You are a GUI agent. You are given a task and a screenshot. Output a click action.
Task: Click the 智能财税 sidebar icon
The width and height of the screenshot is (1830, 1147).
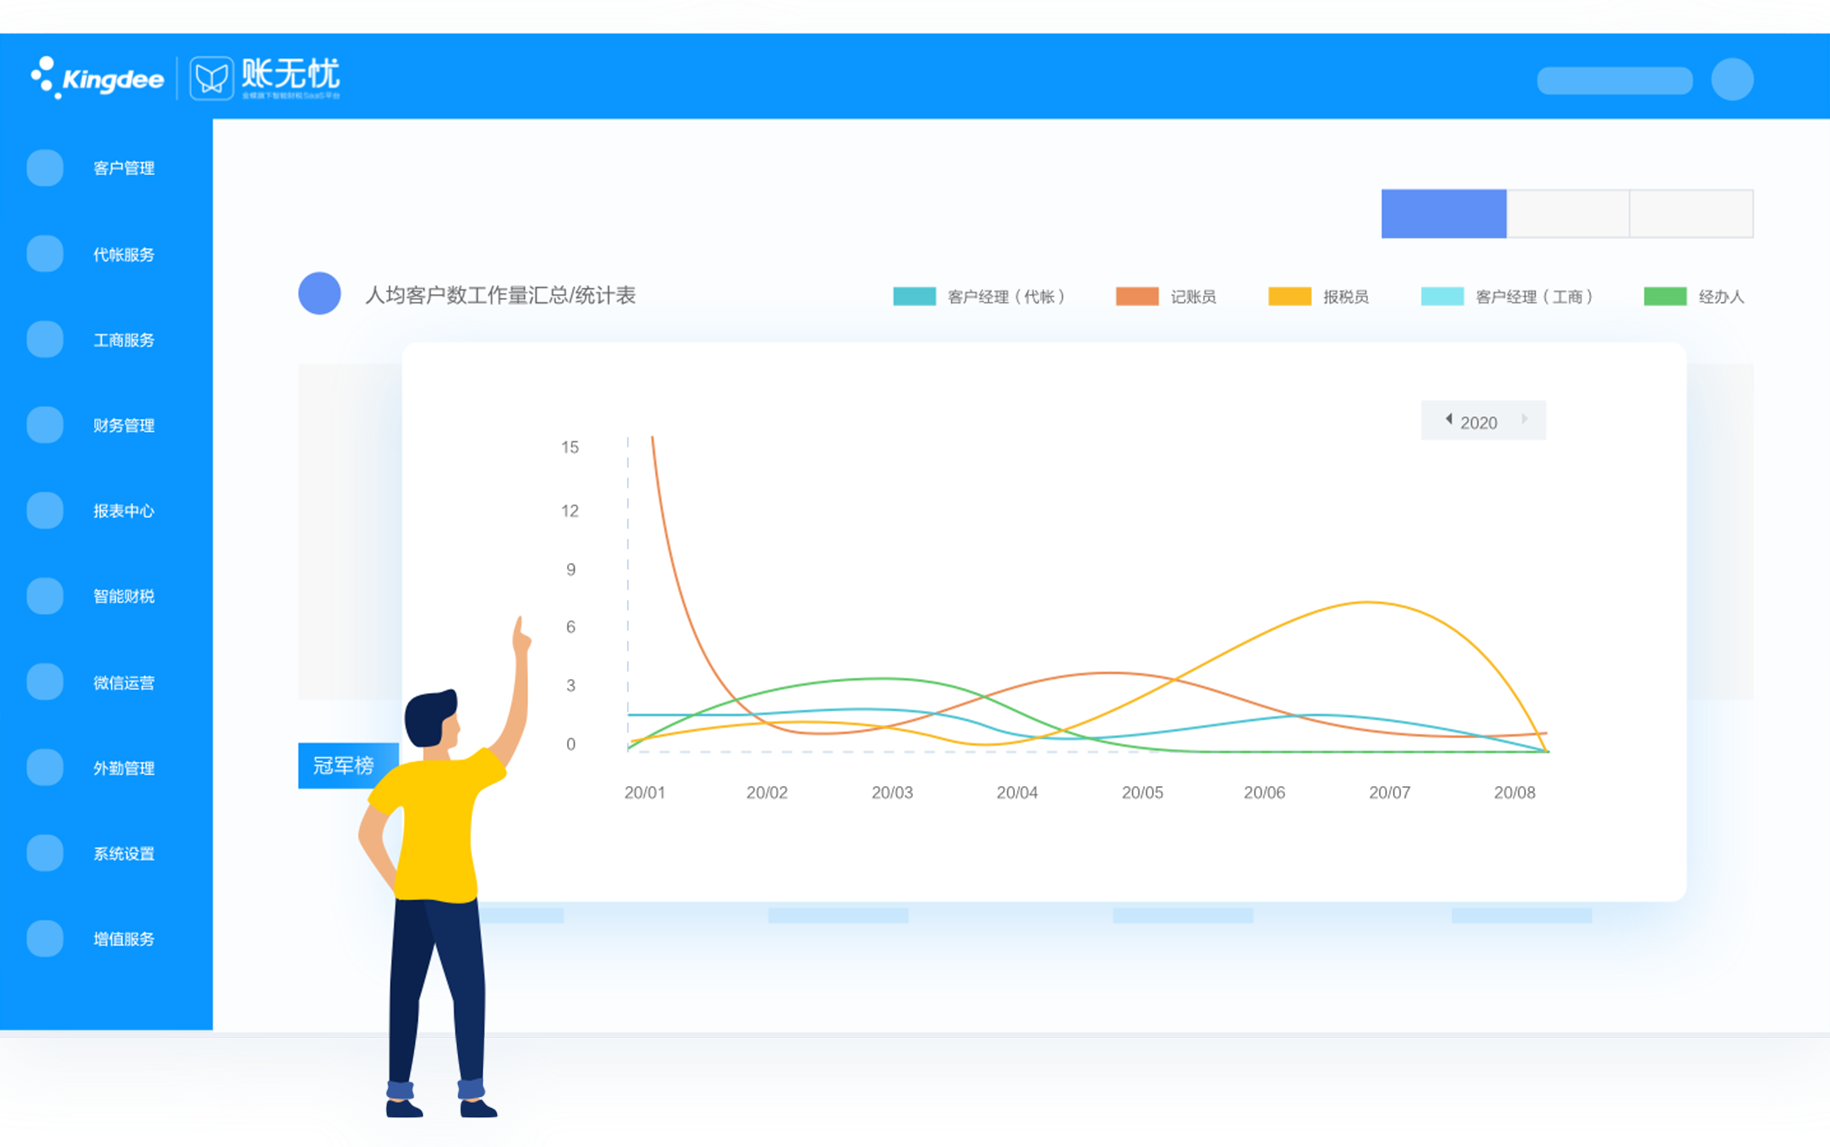45,596
